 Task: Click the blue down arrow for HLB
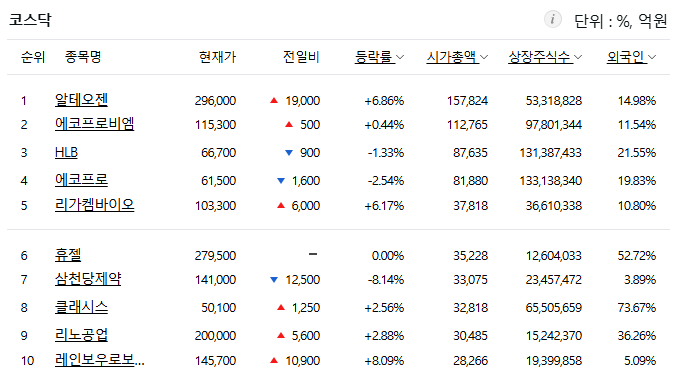[289, 153]
